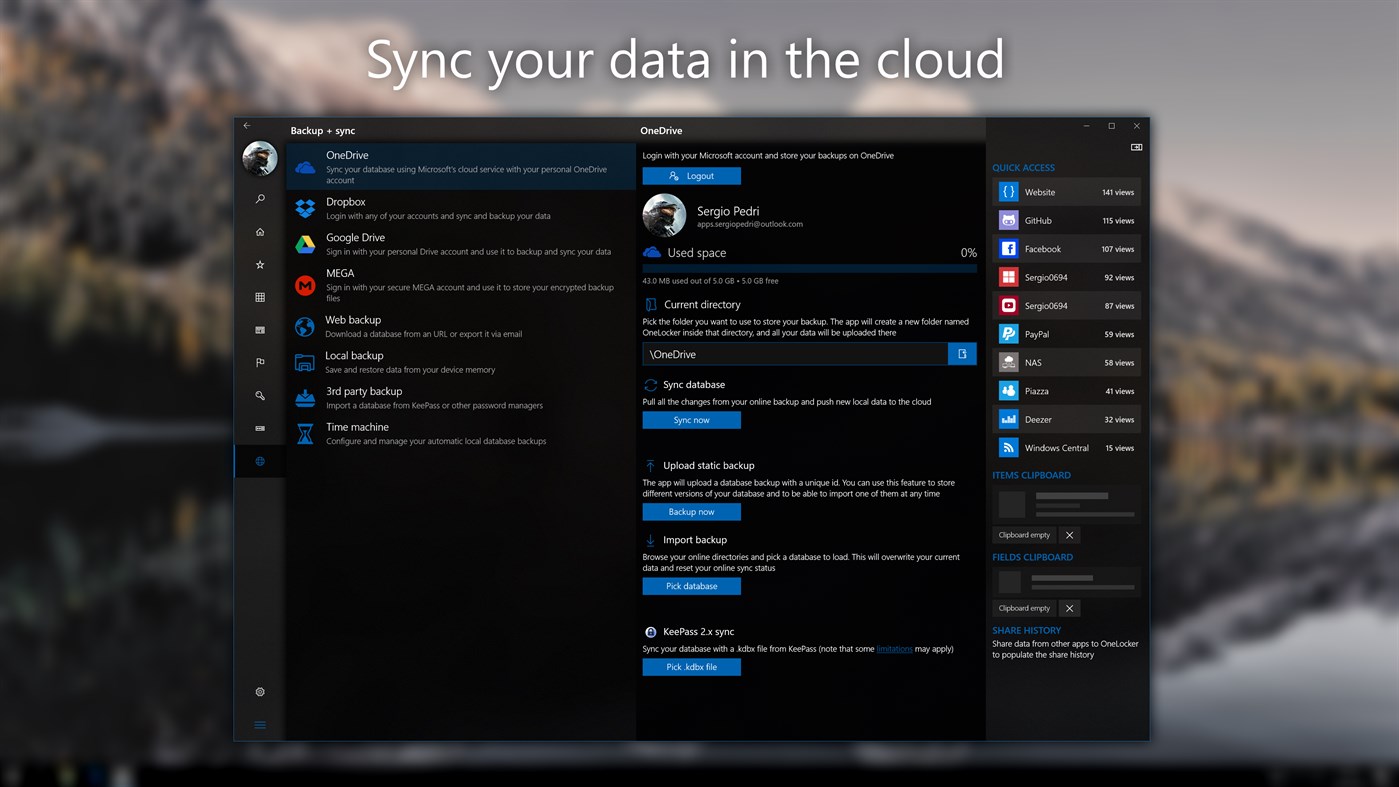Select MEGA encrypted backup option
This screenshot has width=1399, height=787.
pyautogui.click(x=461, y=285)
